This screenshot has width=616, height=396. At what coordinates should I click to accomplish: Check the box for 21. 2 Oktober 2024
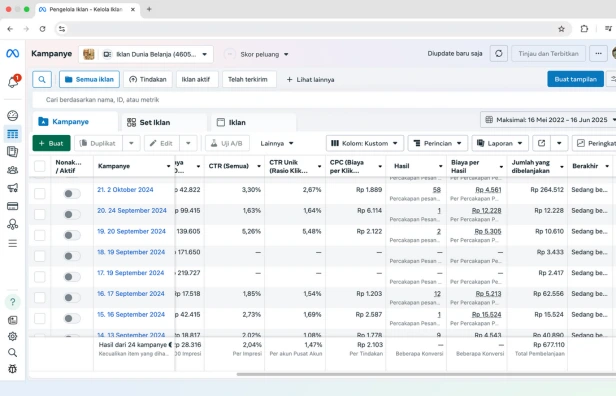[40, 193]
